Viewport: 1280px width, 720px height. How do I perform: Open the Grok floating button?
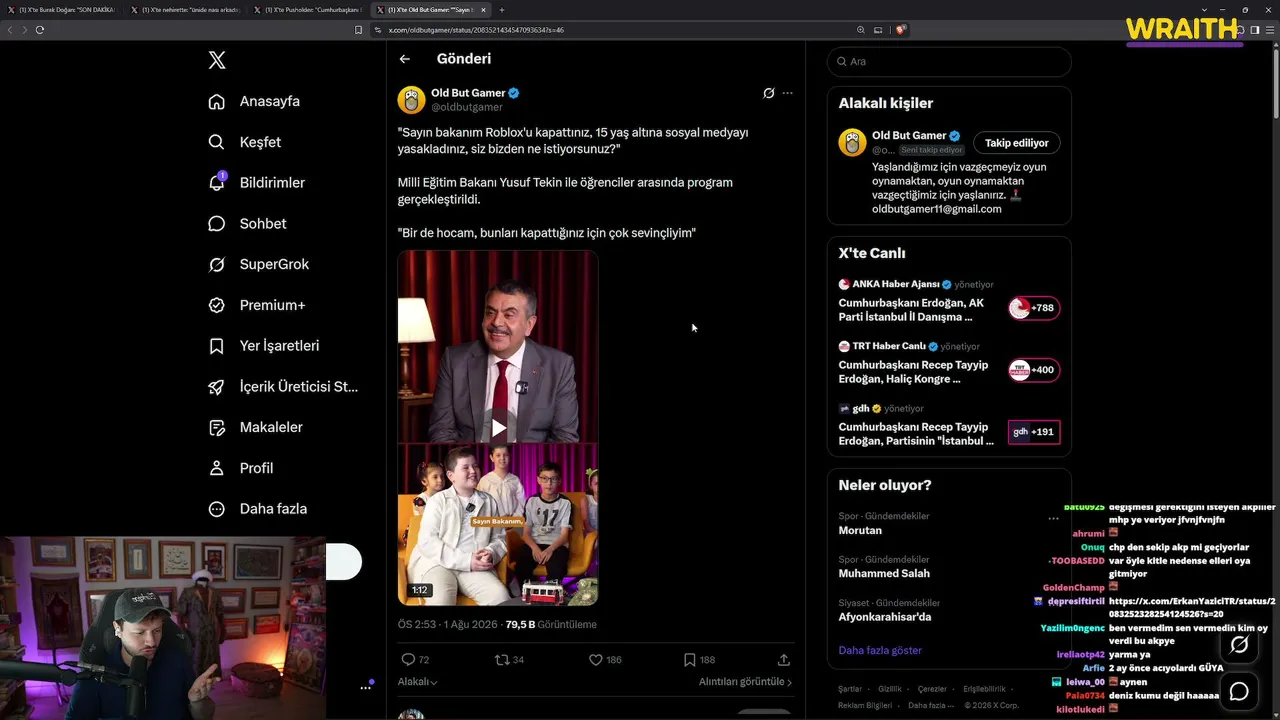[1239, 645]
